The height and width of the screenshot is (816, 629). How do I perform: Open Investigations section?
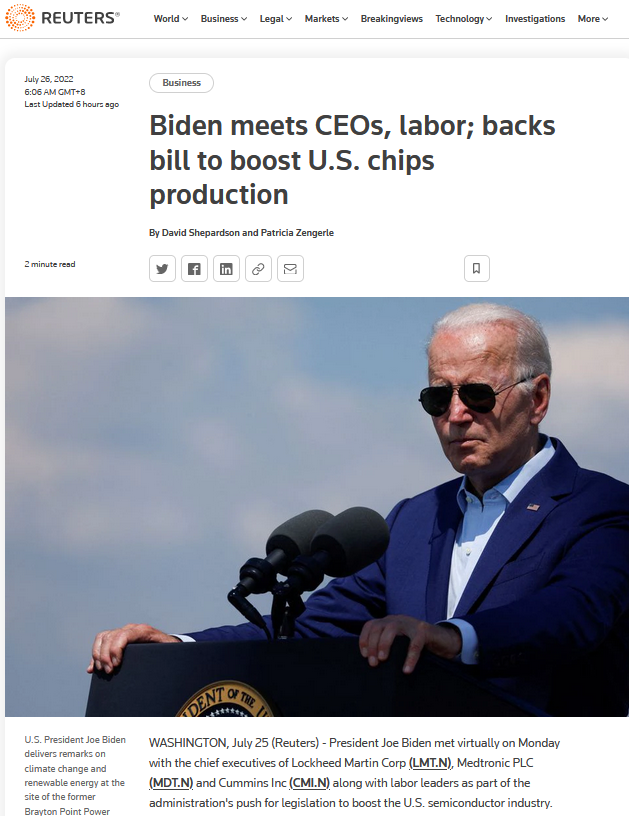click(x=535, y=19)
